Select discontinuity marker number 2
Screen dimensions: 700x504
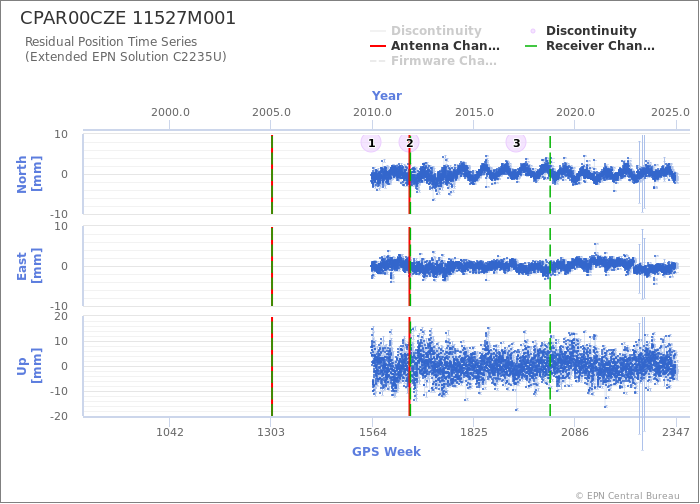point(409,143)
